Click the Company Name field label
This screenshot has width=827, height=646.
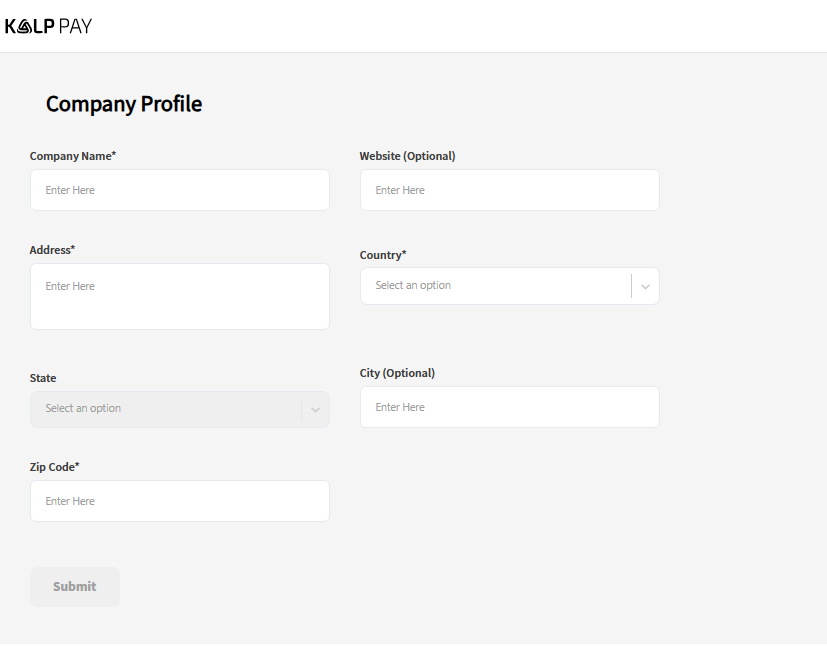point(73,156)
